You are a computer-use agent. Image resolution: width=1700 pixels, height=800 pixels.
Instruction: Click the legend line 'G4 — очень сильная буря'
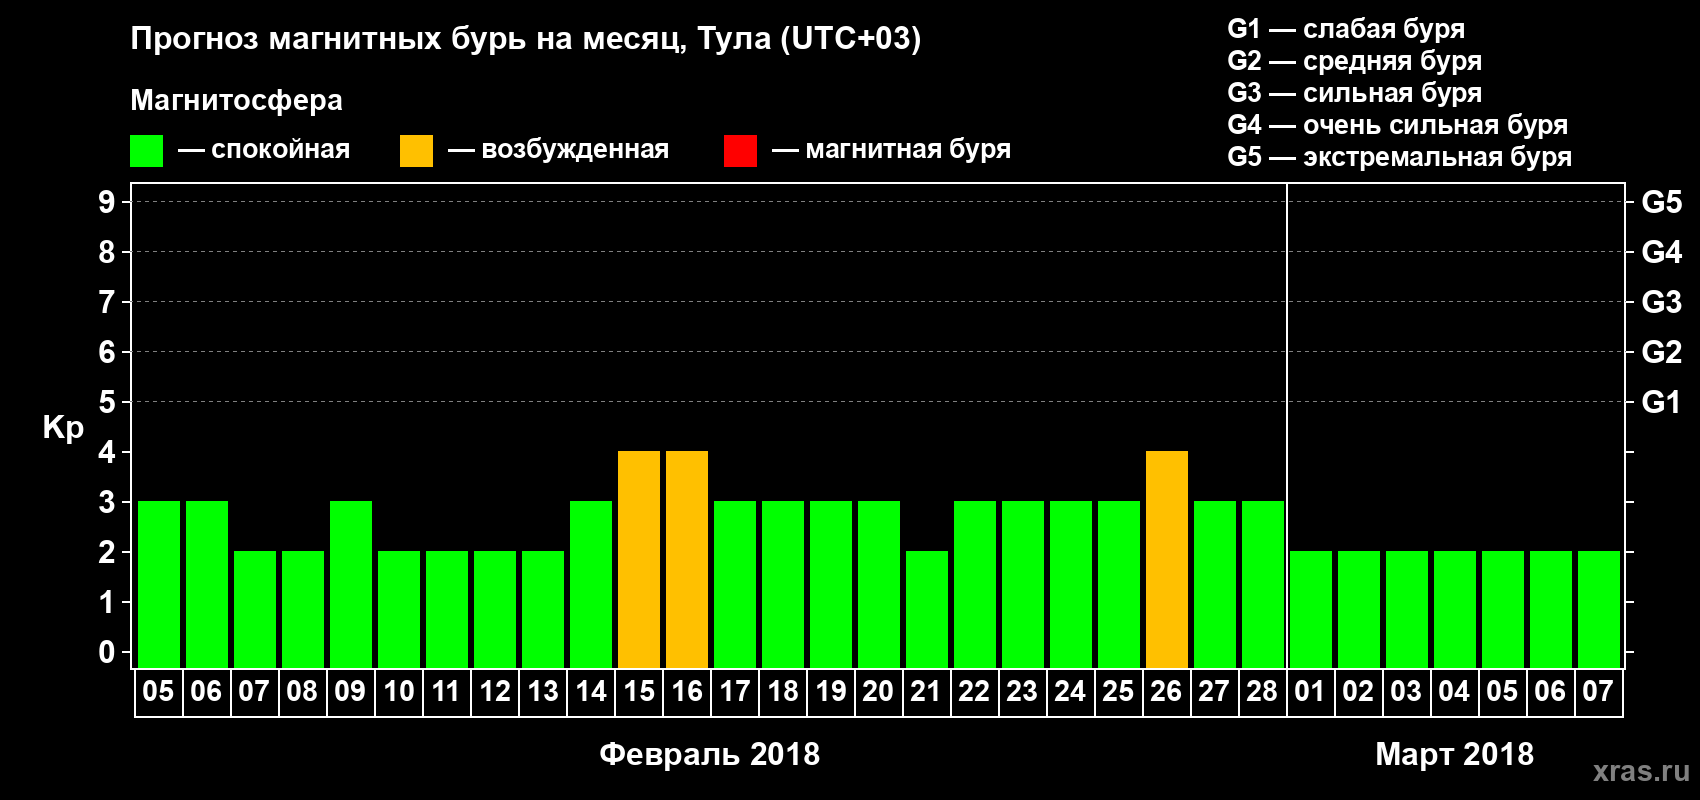[x=1397, y=126]
